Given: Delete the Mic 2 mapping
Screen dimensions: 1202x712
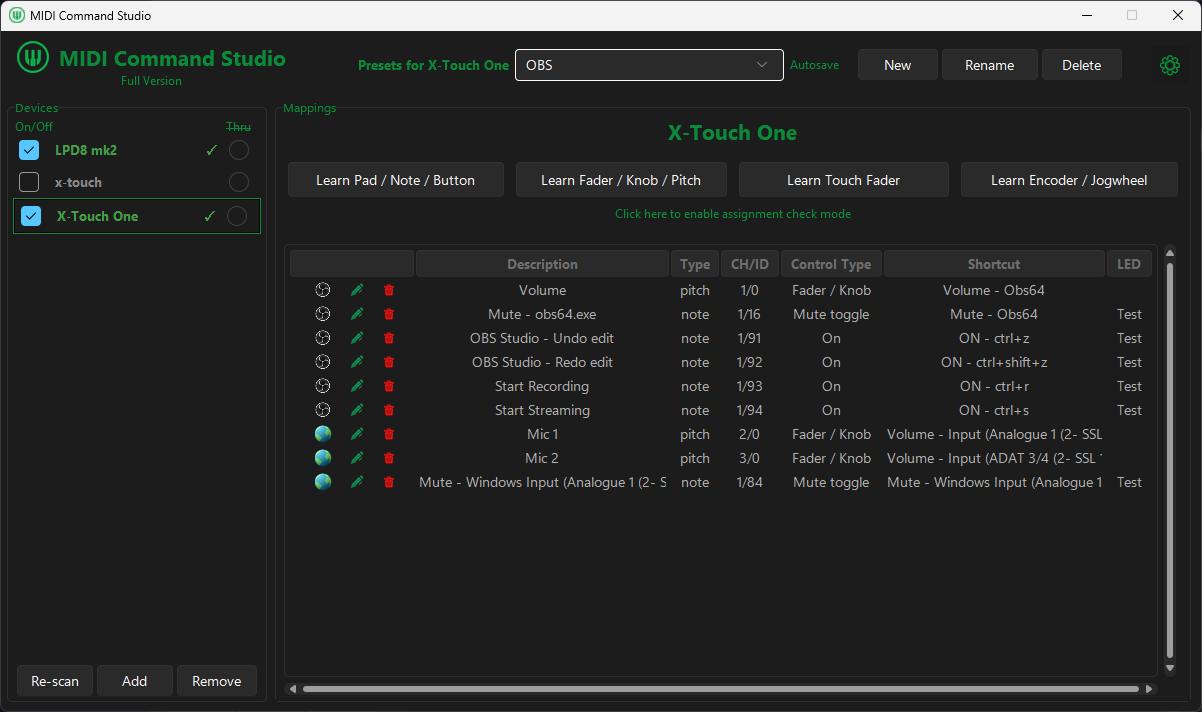Looking at the screenshot, I should [389, 458].
